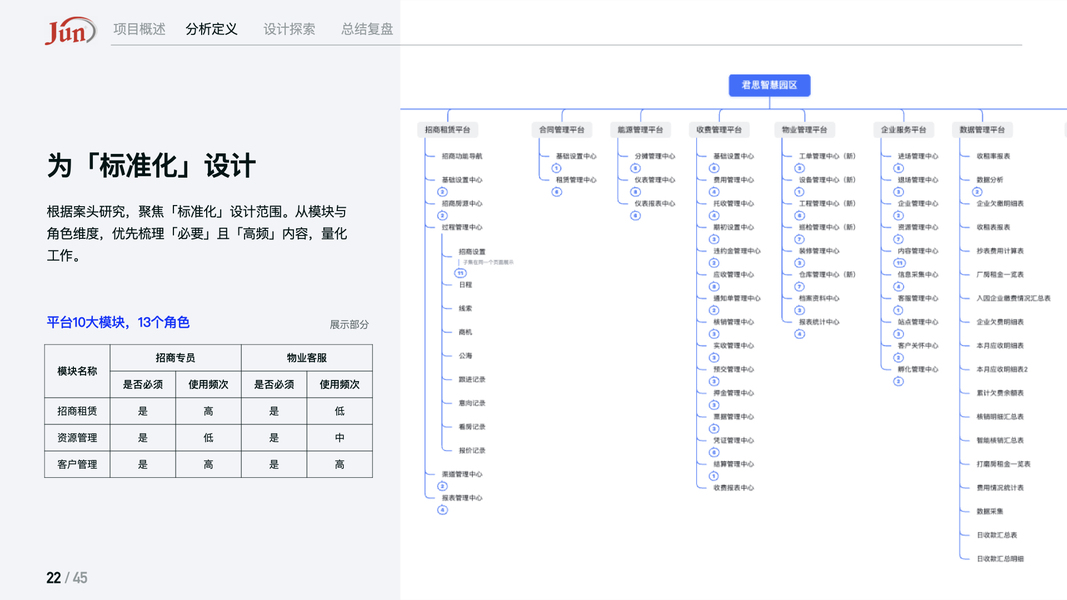
Task: Expand the 11 badge under 内容管理中心
Action: point(900,263)
